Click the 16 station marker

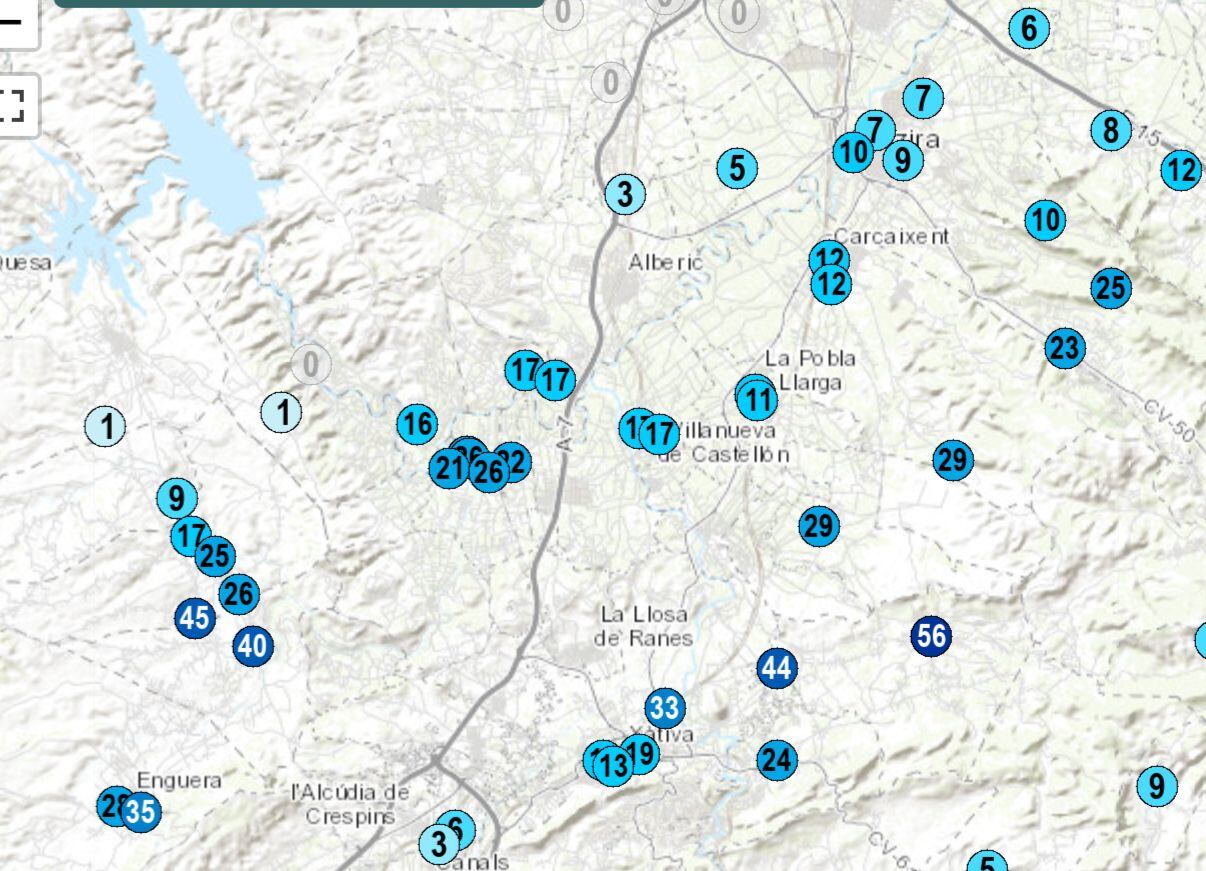coord(416,425)
